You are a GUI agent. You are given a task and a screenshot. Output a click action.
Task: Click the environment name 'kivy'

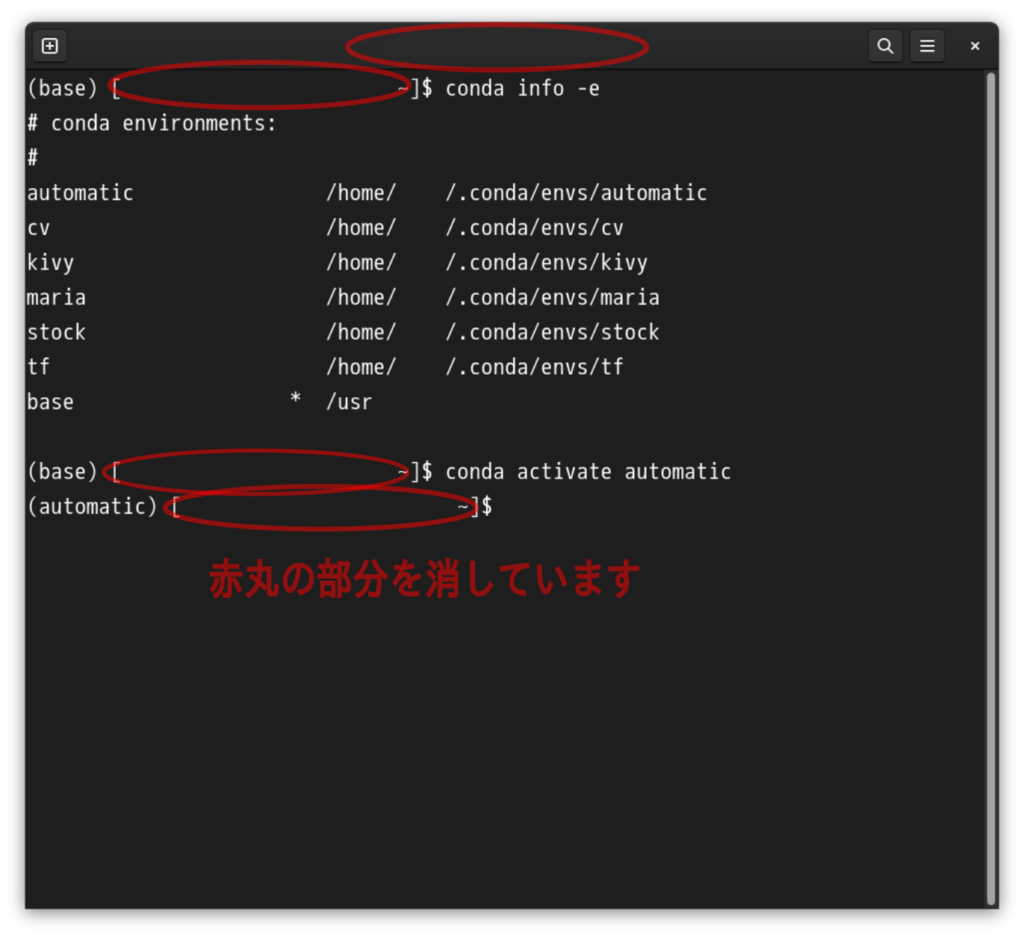point(50,262)
